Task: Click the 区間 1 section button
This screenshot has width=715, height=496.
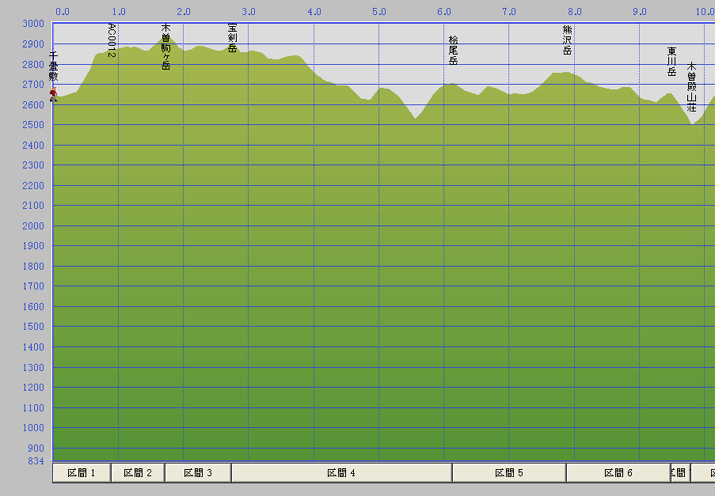Action: (81, 473)
